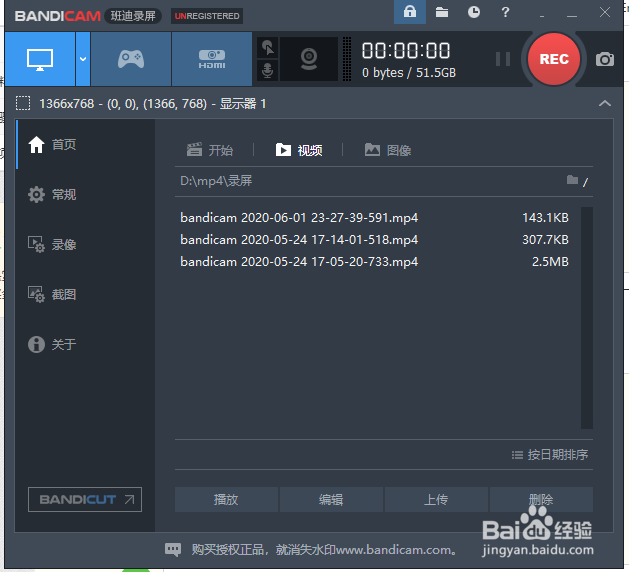
Task: Click the 307.7KB file size
Action: [545, 240]
